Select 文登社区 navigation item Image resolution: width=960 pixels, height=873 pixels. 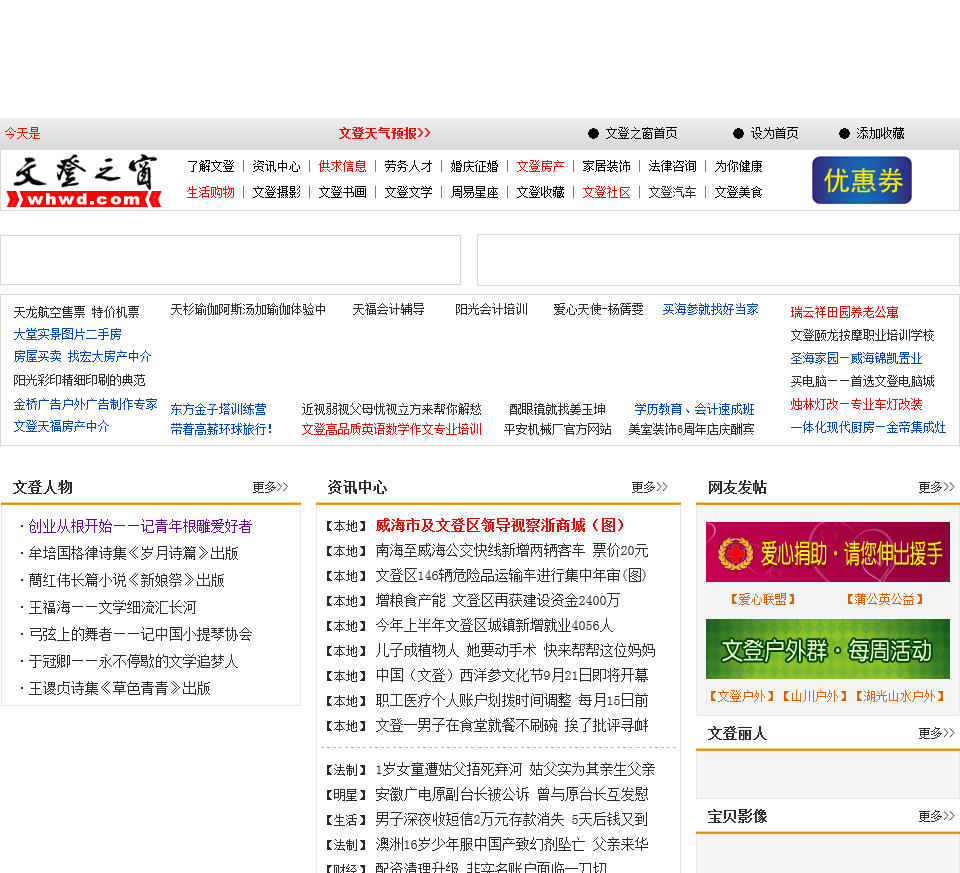click(x=606, y=192)
